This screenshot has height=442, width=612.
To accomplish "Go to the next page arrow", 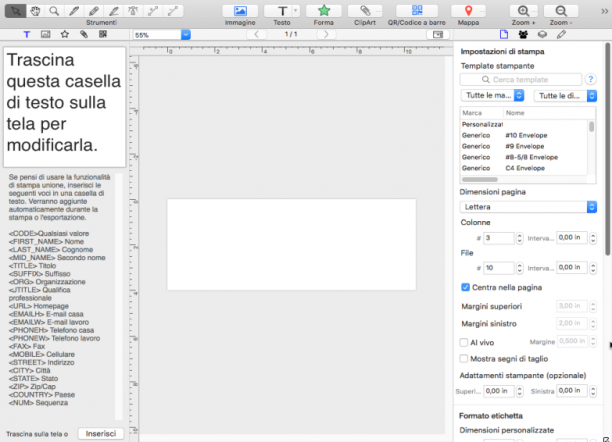I will pyautogui.click(x=326, y=34).
